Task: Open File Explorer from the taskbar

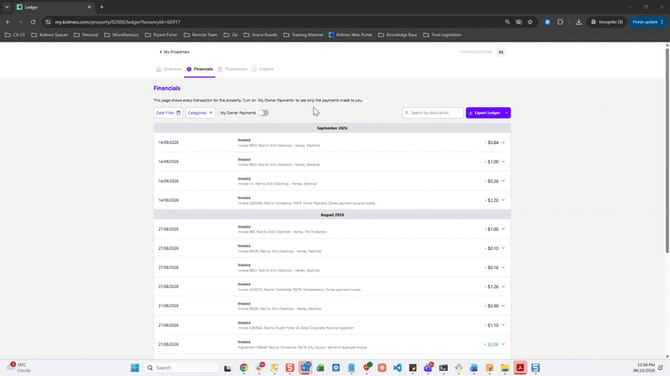Action: click(505, 368)
